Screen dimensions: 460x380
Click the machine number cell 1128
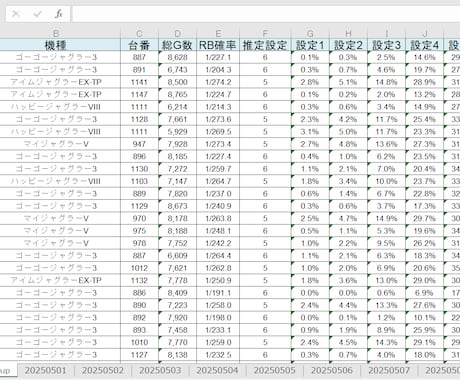(x=139, y=119)
